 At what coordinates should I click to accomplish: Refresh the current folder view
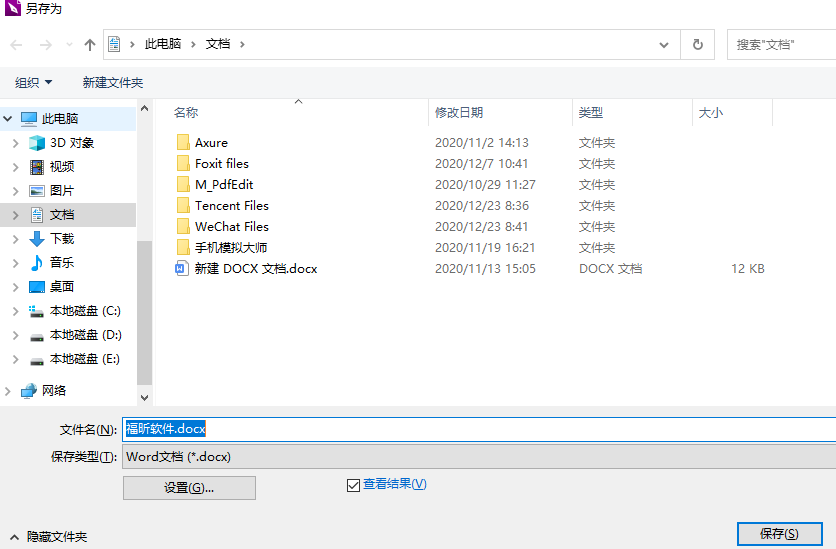click(x=697, y=45)
